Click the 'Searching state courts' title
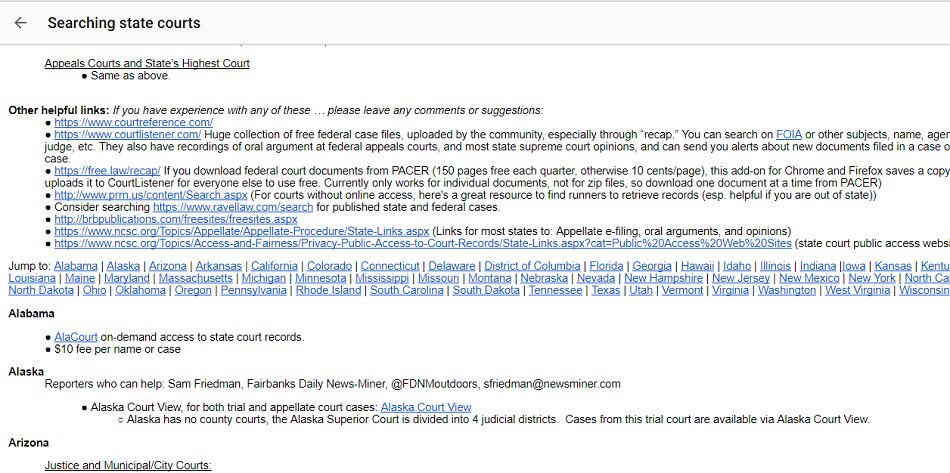Screen dimensions: 950x473 tap(124, 23)
